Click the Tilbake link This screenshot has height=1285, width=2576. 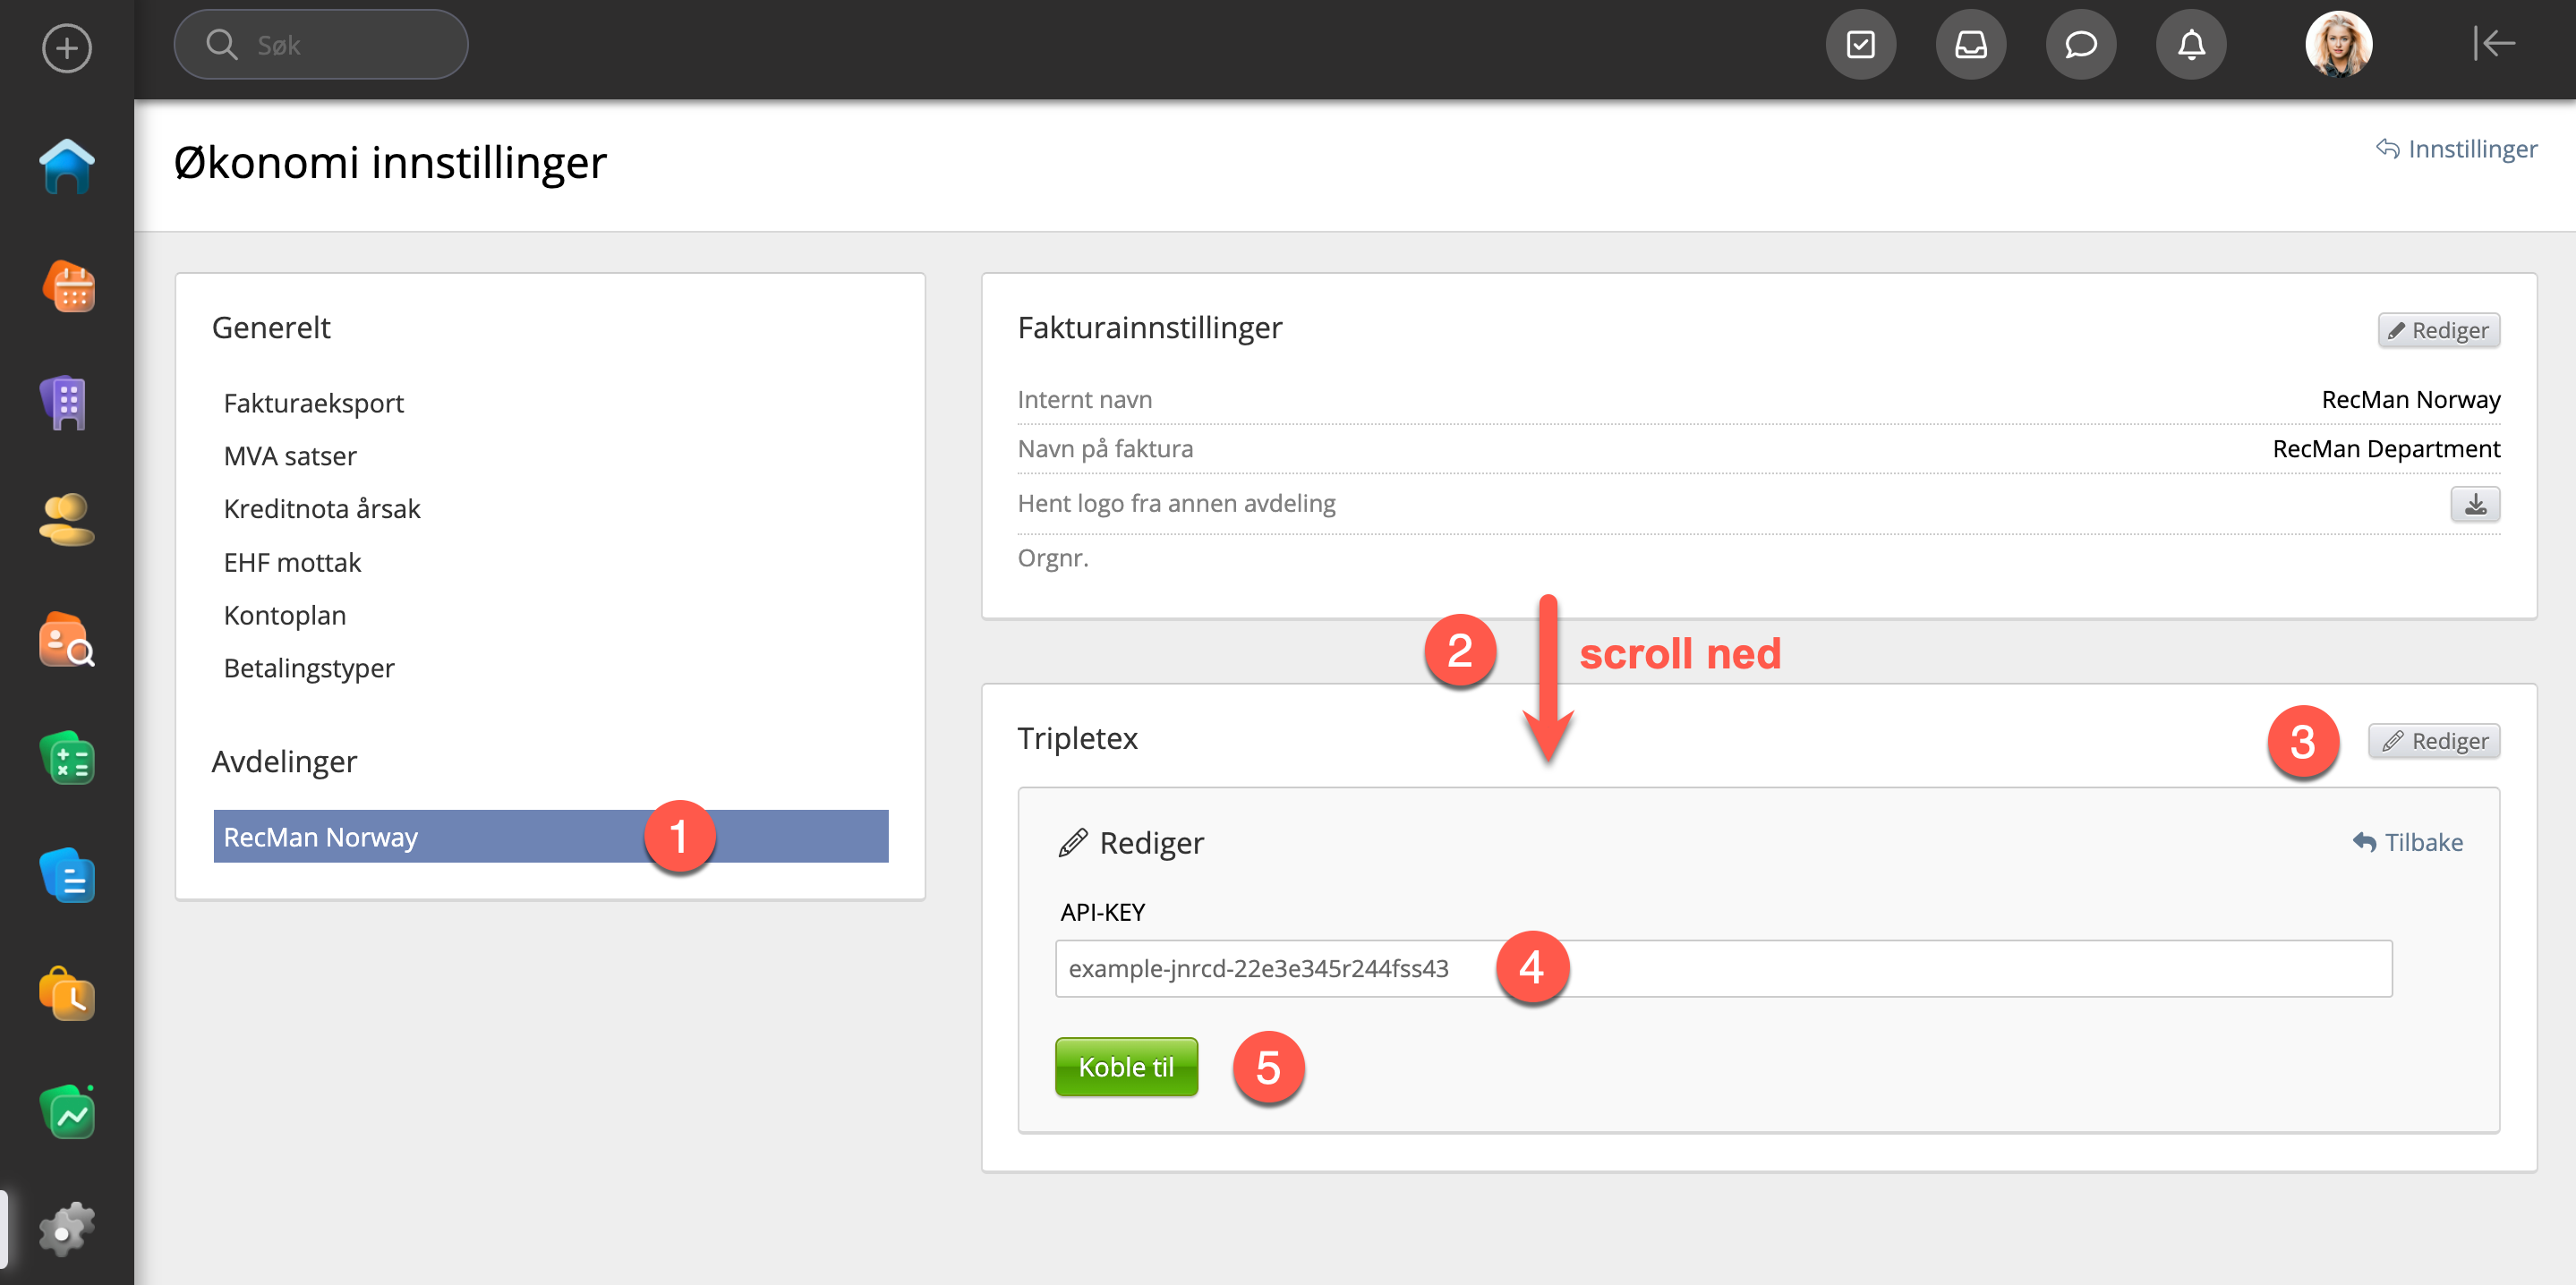coord(2408,842)
